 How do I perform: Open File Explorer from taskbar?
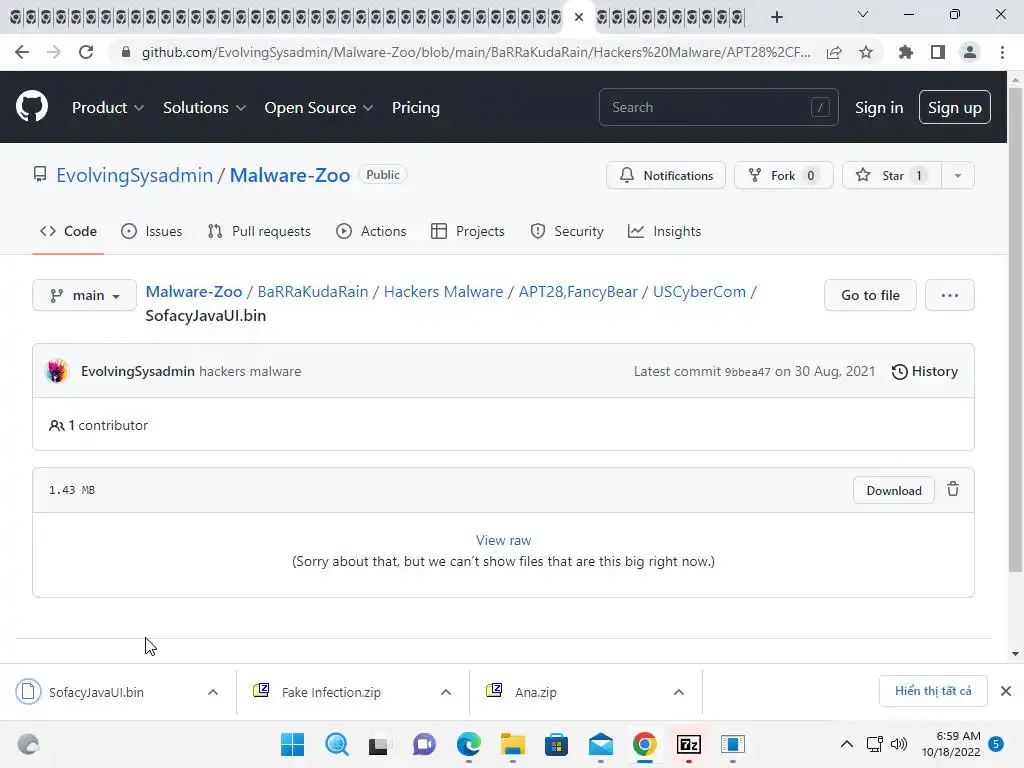click(513, 744)
